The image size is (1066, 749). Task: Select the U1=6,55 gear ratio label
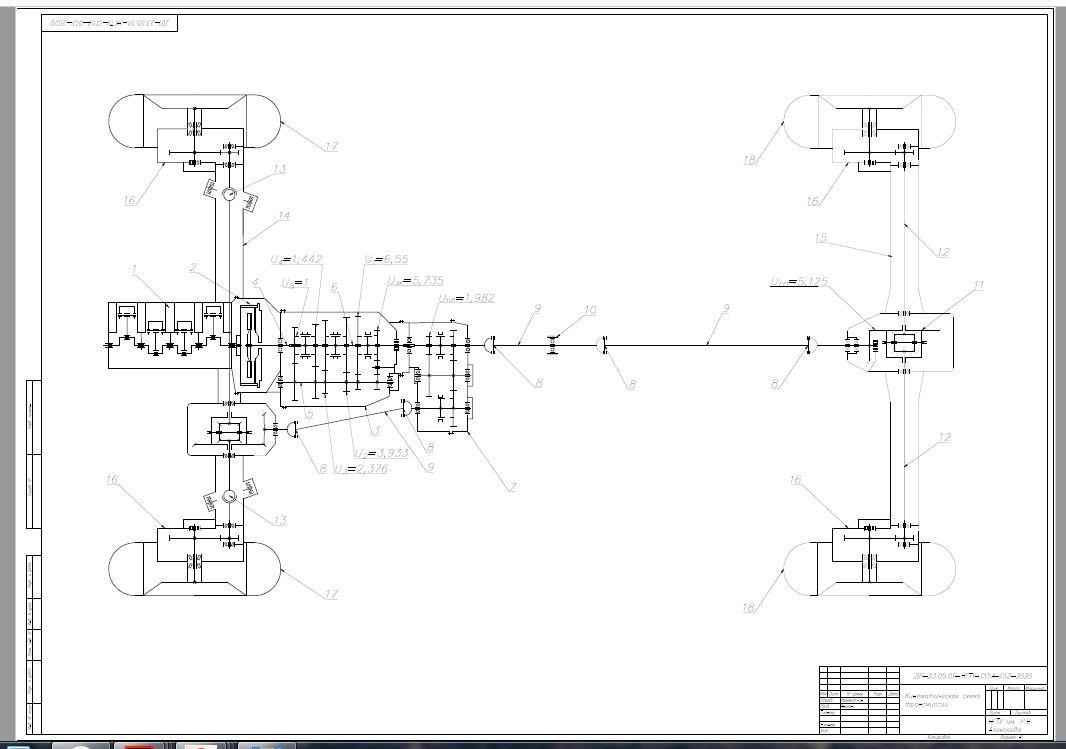382,260
